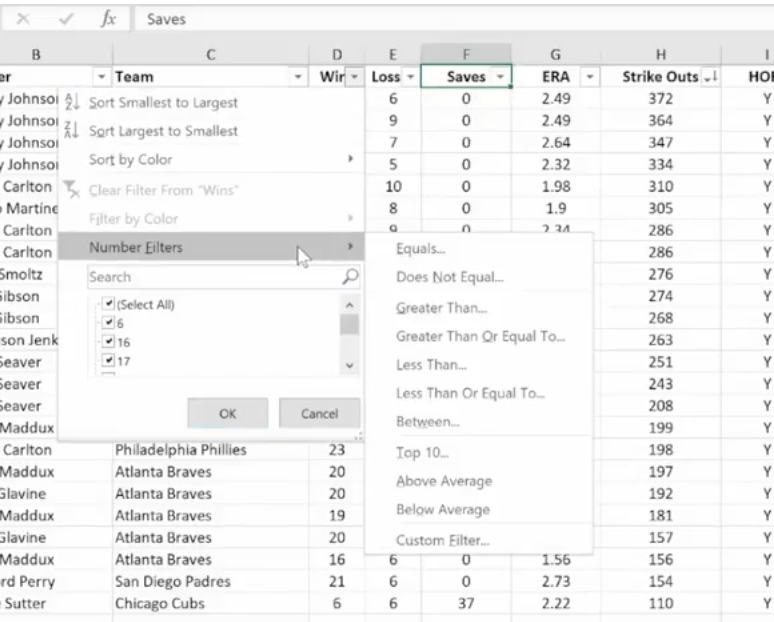The image size is (774, 622).
Task: Uncheck the value 17 checkbox
Action: click(109, 360)
